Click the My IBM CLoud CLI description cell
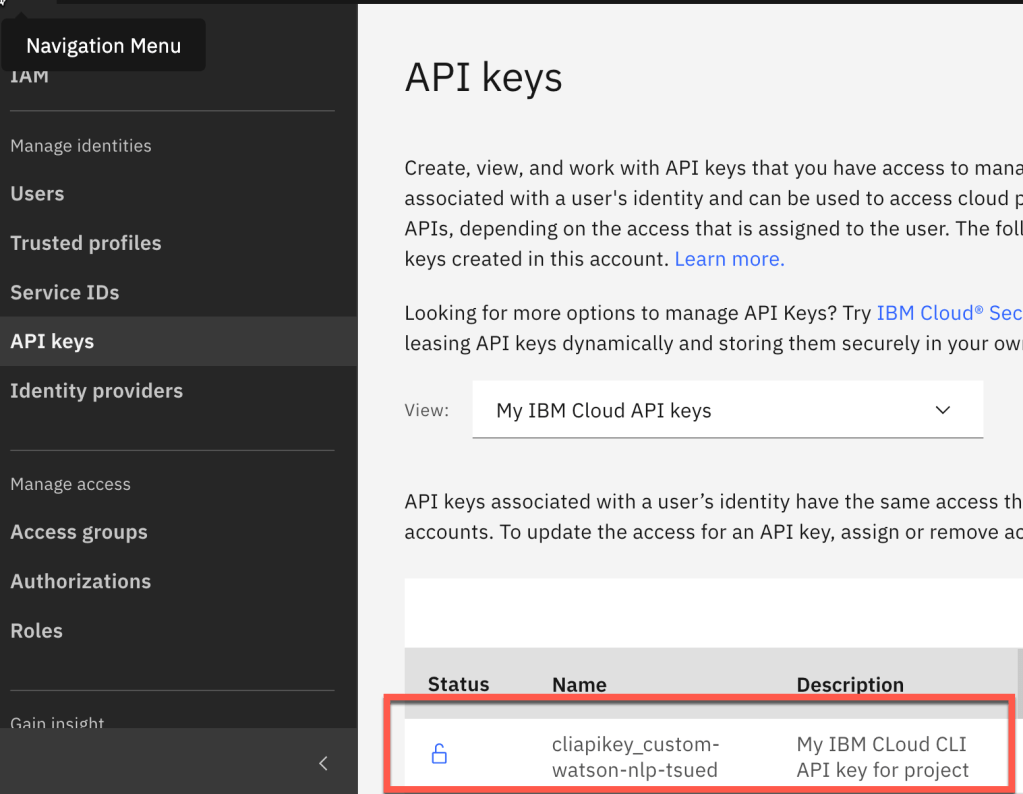Image resolution: width=1023 pixels, height=794 pixels. [x=882, y=757]
